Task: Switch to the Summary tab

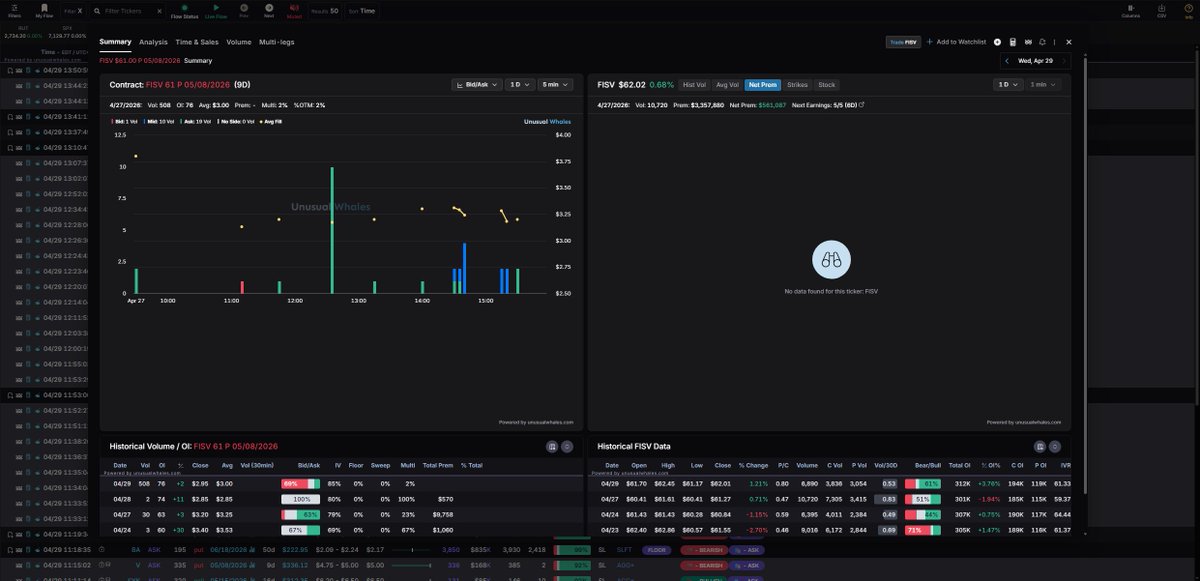Action: 115,42
